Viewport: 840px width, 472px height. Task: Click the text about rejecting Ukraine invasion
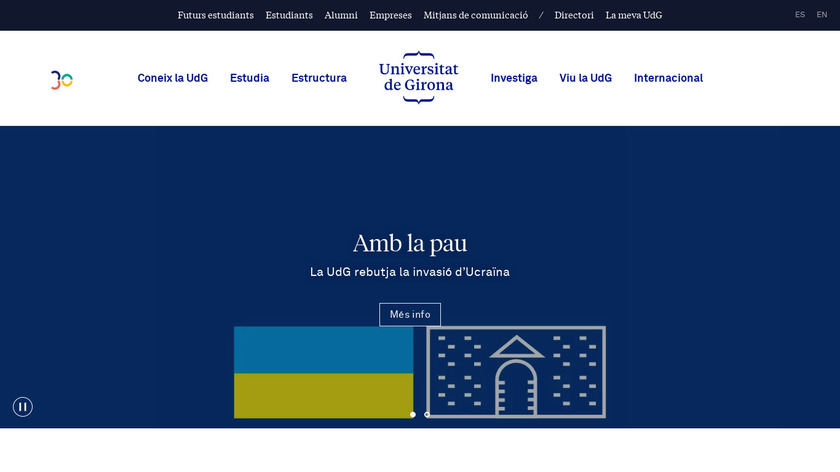pyautogui.click(x=410, y=272)
